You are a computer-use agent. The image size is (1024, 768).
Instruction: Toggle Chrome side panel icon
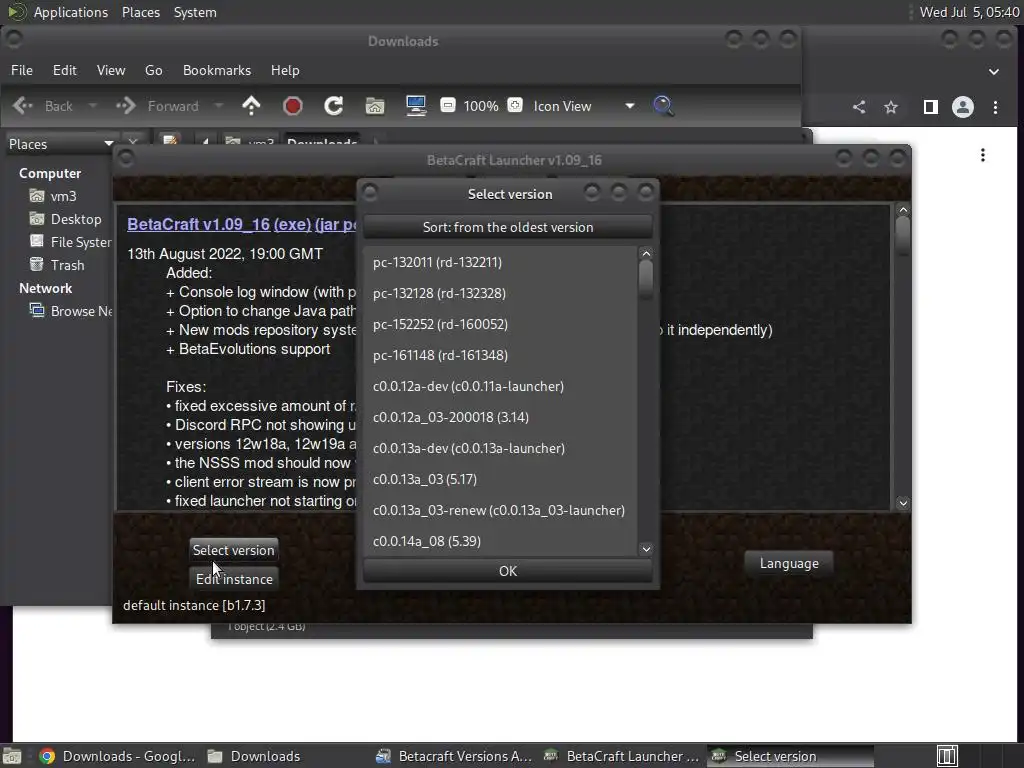[931, 107]
